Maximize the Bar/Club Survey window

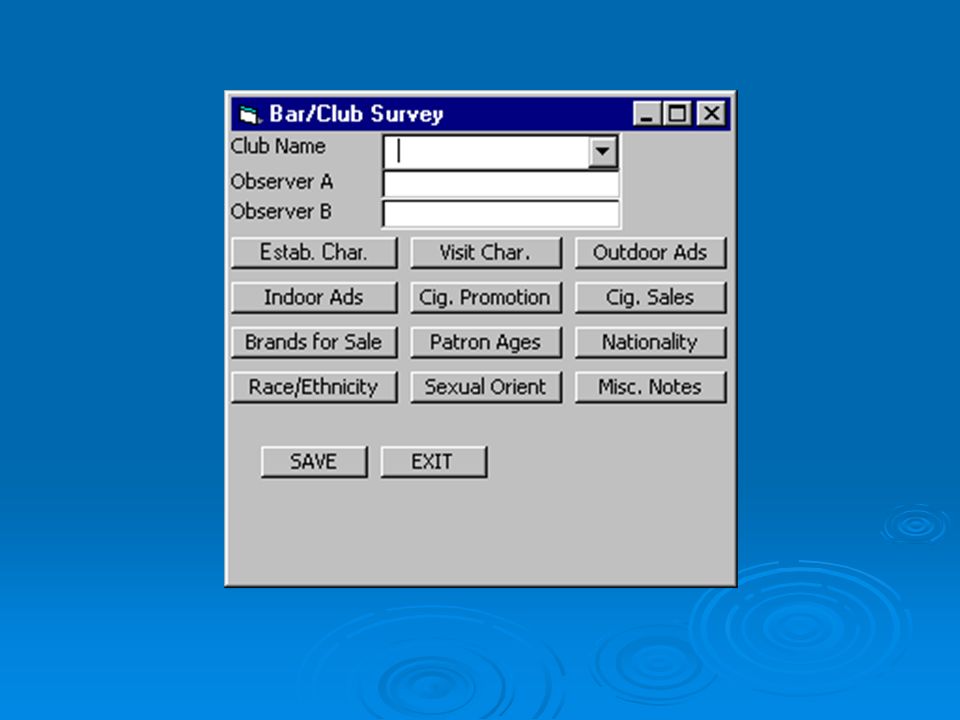point(677,114)
